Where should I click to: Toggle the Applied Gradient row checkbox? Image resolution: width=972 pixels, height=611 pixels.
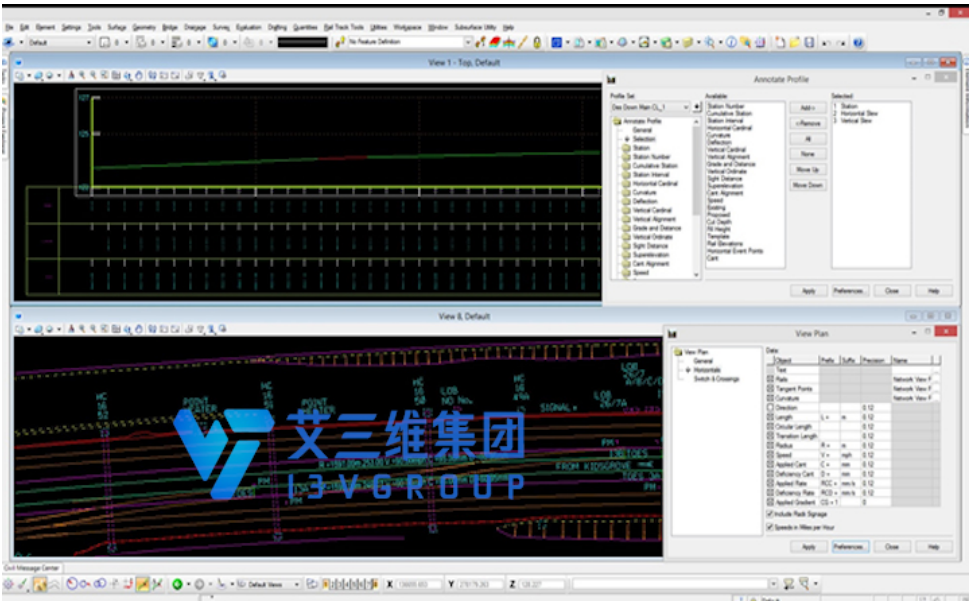pos(771,502)
